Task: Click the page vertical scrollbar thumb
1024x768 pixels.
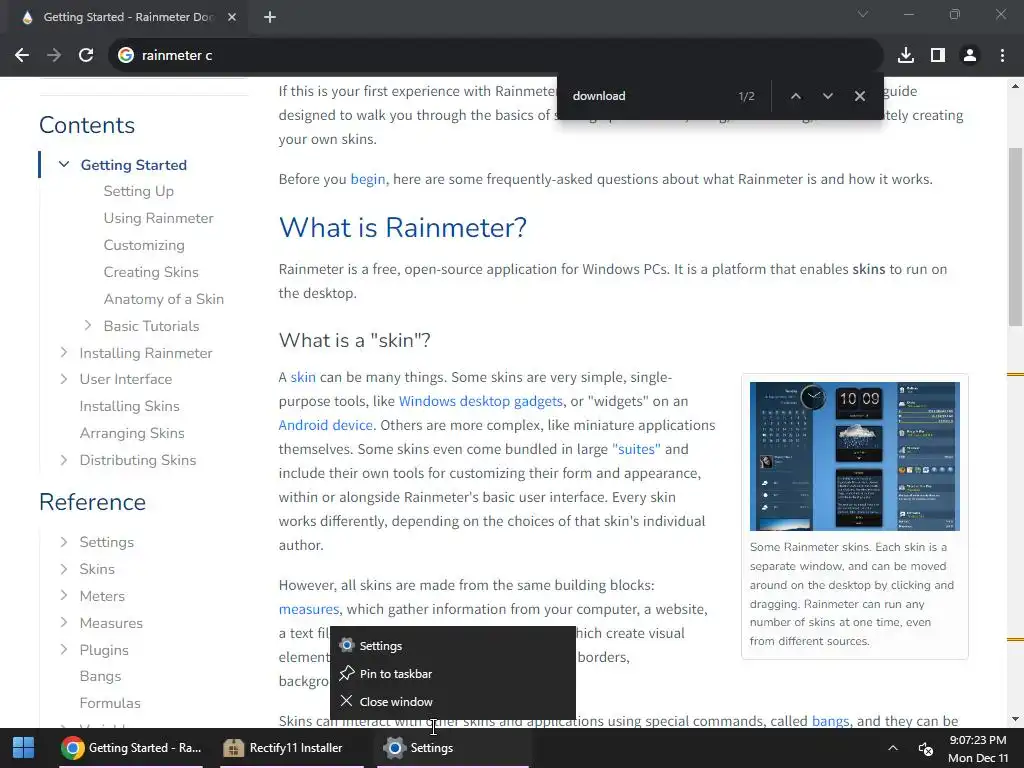Action: 1016,236
